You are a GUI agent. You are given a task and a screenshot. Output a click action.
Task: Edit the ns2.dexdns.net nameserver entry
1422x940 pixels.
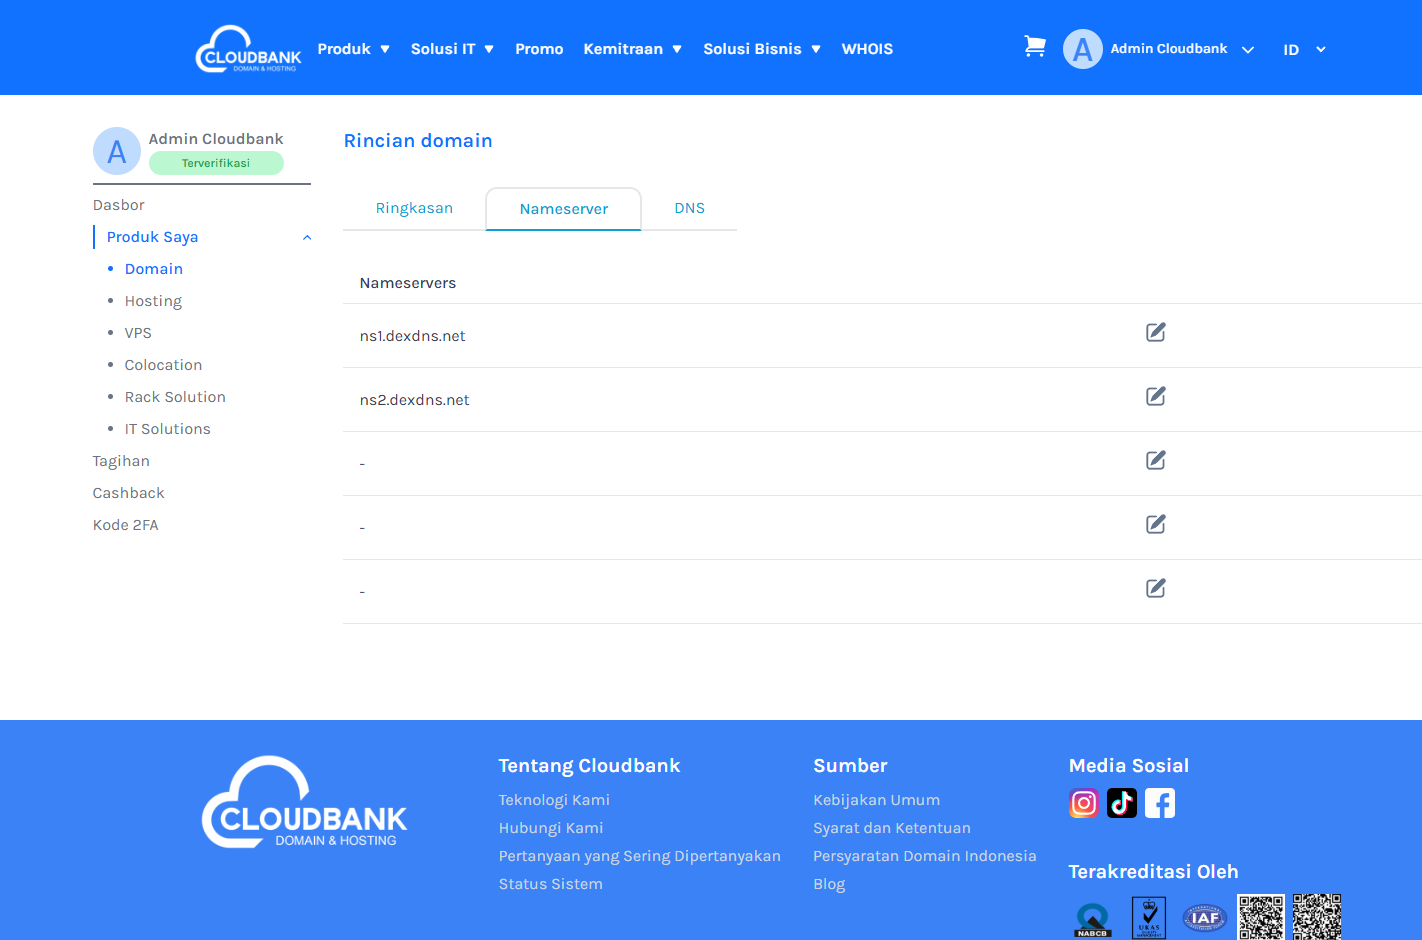point(1155,397)
